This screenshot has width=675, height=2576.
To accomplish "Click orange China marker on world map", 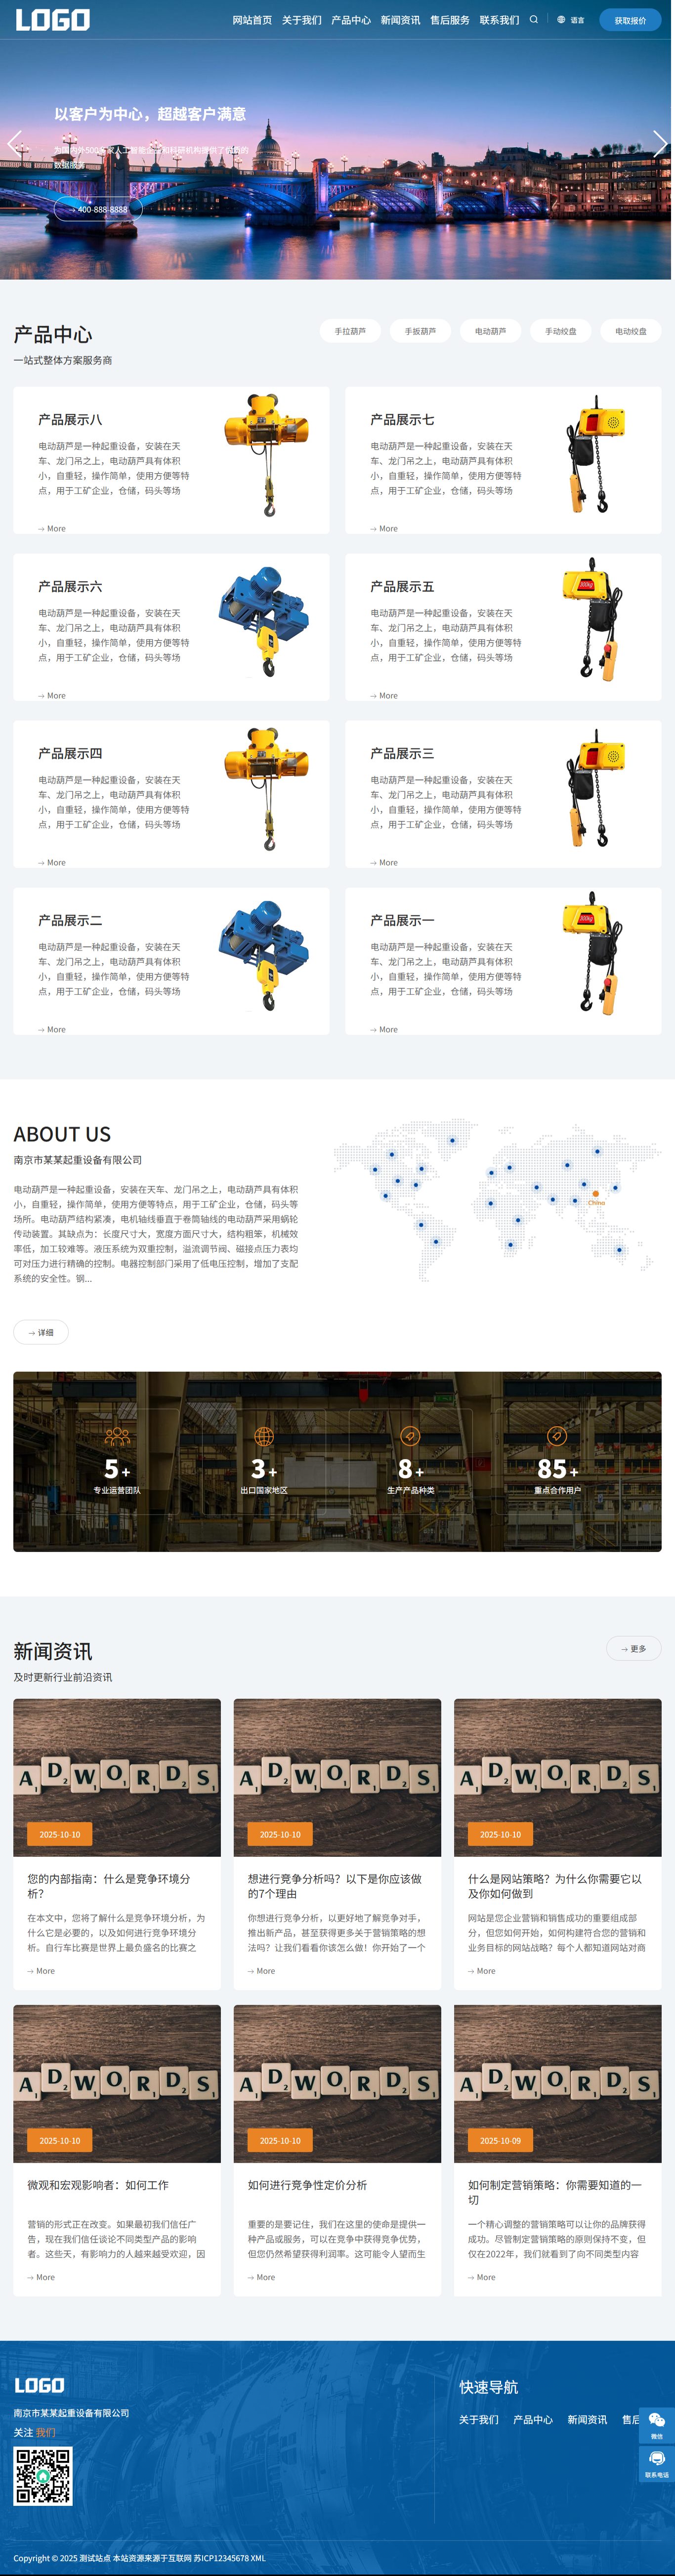I will pyautogui.click(x=596, y=1194).
